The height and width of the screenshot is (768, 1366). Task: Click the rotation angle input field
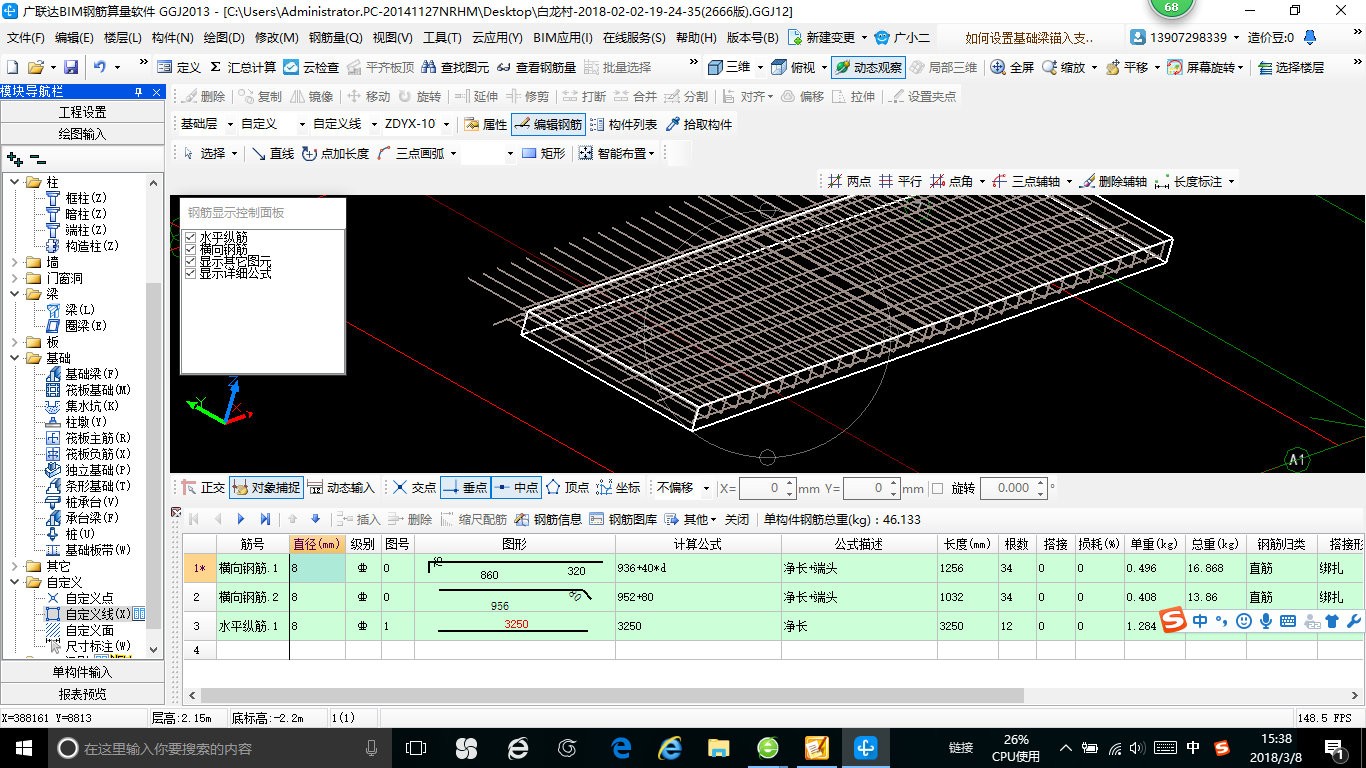(x=1012, y=488)
